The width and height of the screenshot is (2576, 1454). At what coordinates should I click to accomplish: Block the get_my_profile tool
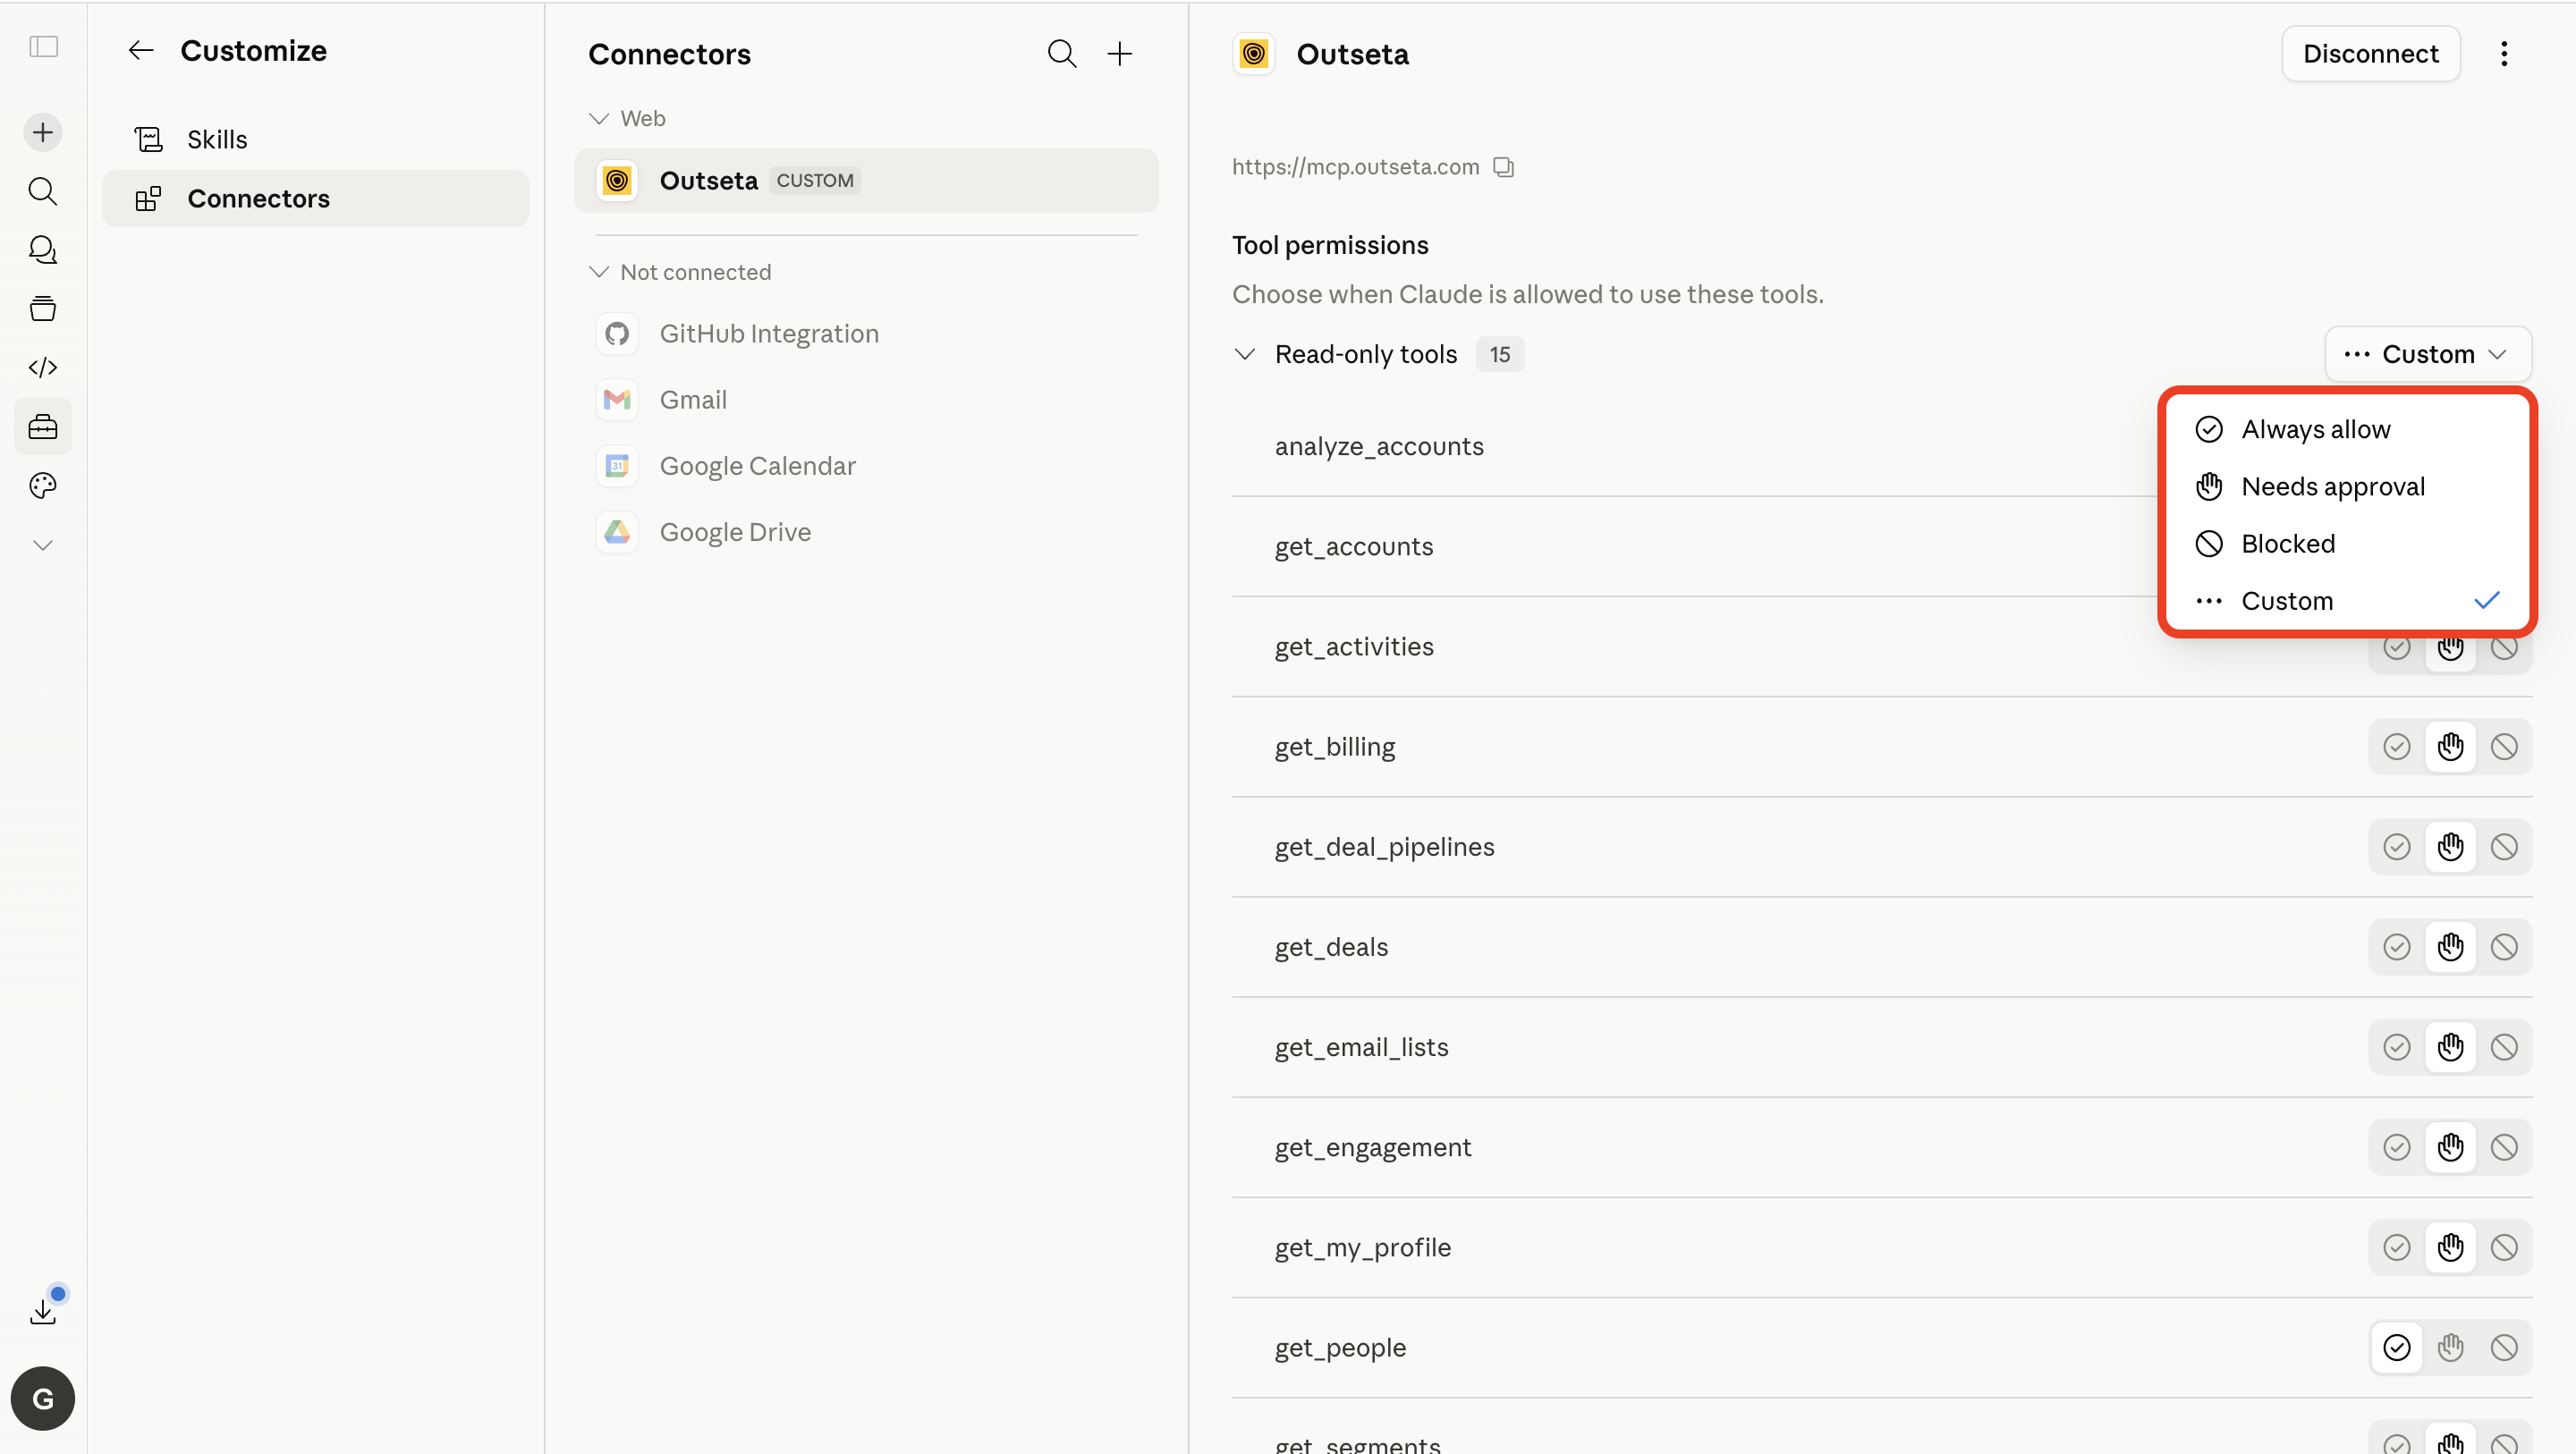pos(2504,1247)
